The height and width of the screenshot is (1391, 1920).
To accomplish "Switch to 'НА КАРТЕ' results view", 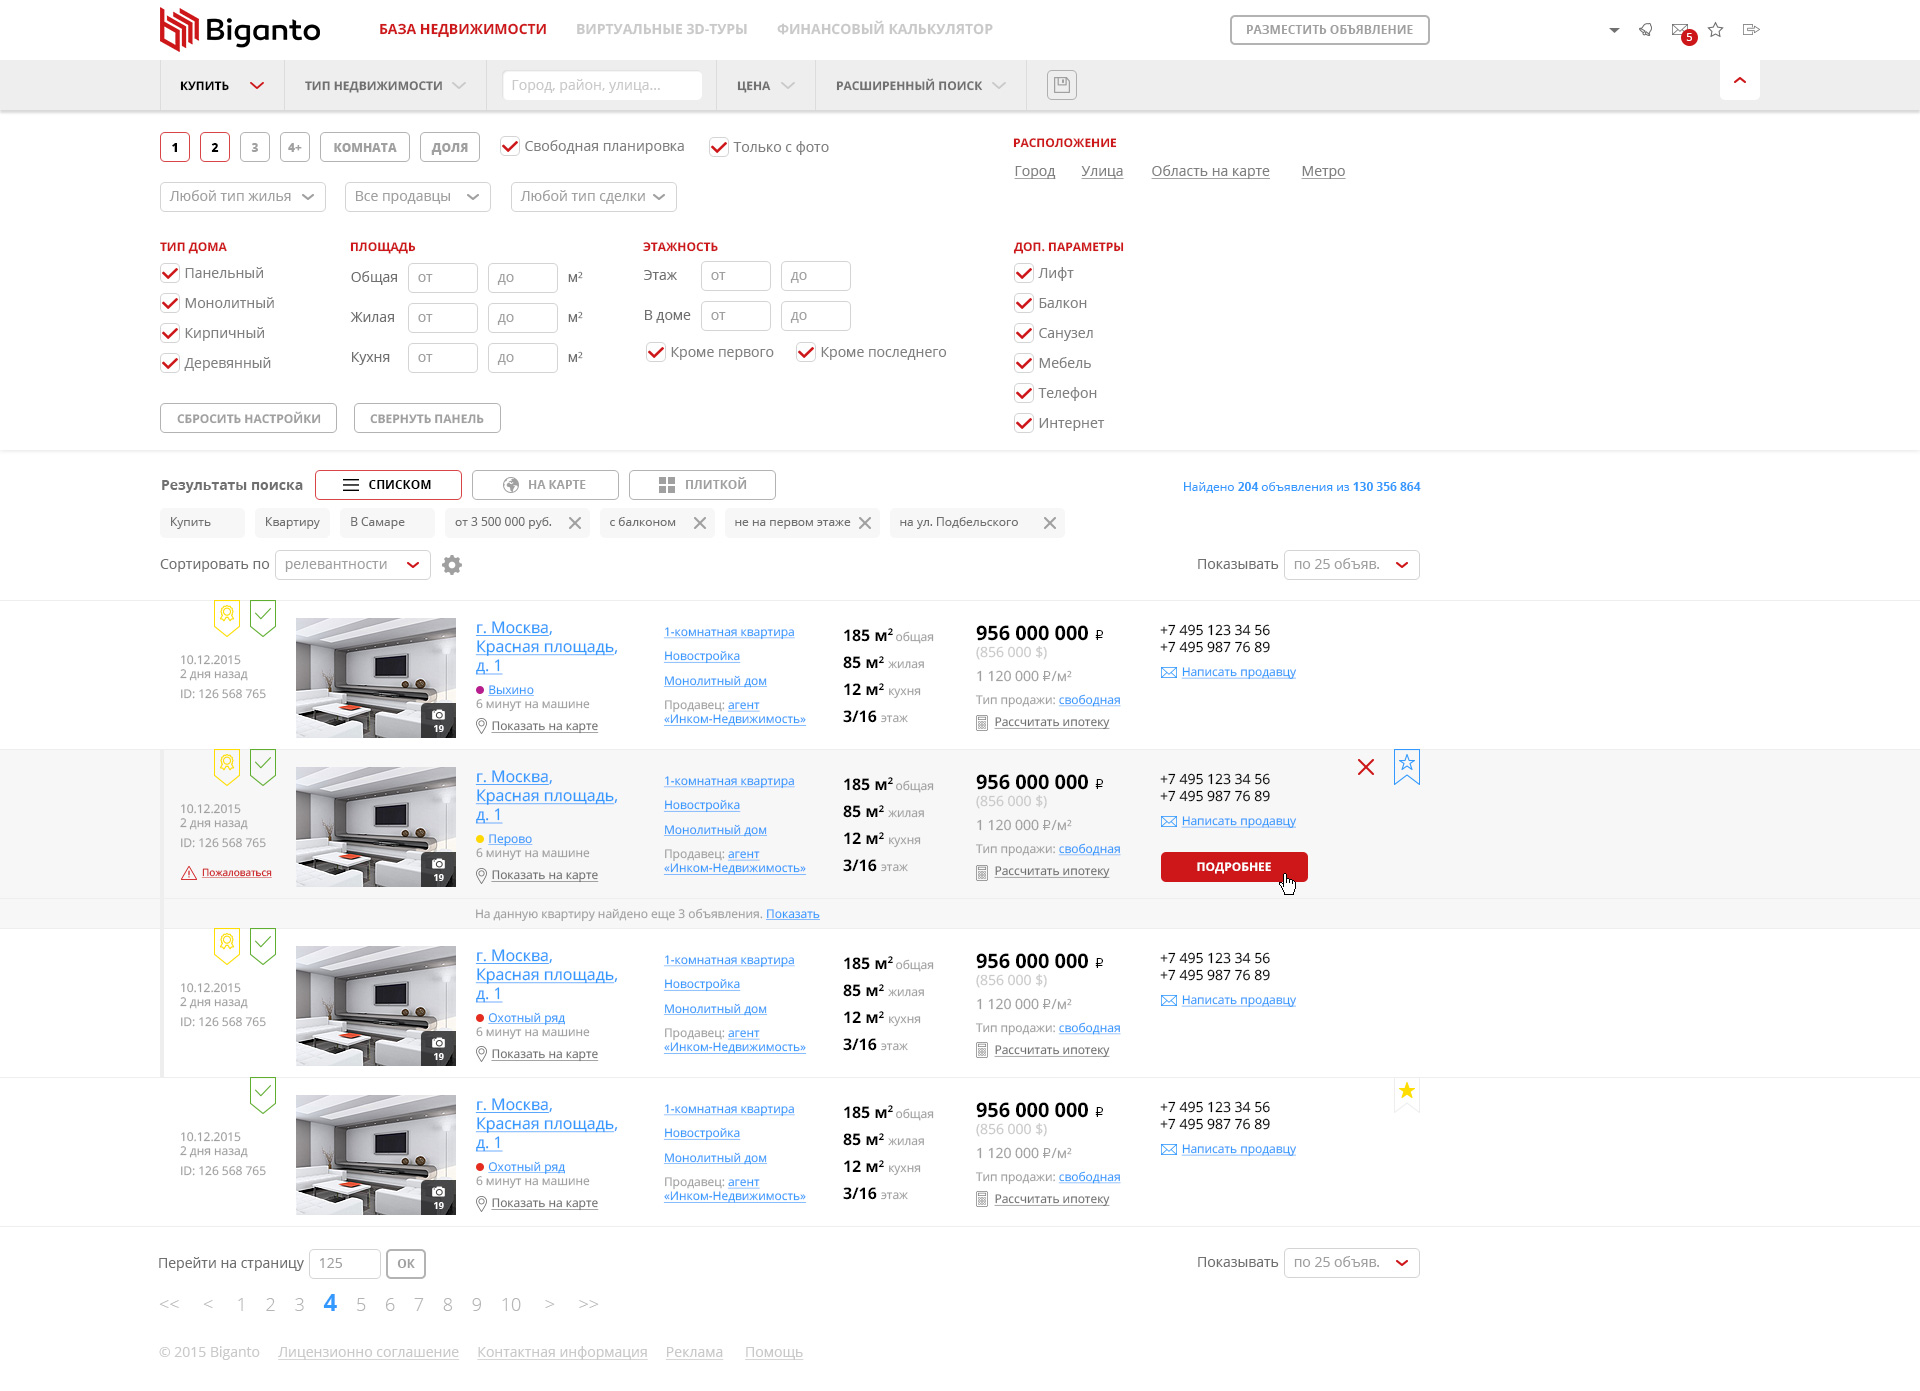I will click(x=545, y=485).
